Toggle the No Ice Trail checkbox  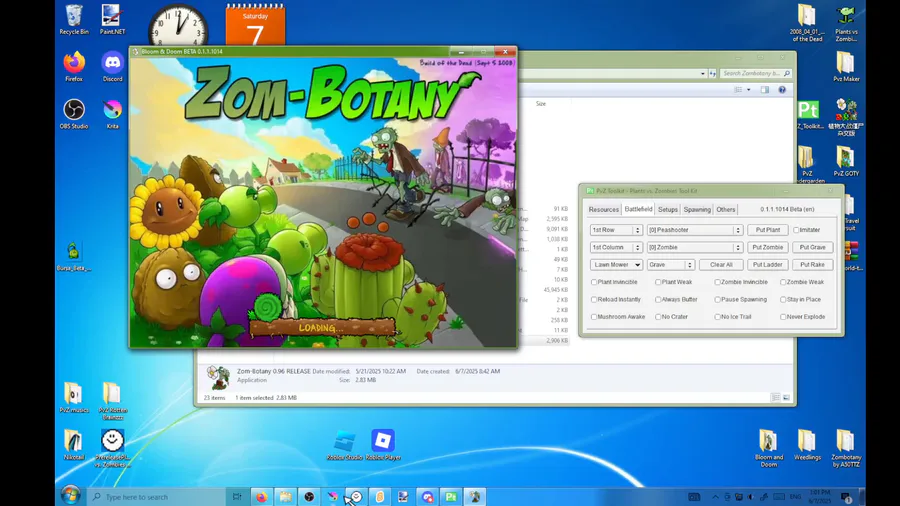pyautogui.click(x=717, y=317)
